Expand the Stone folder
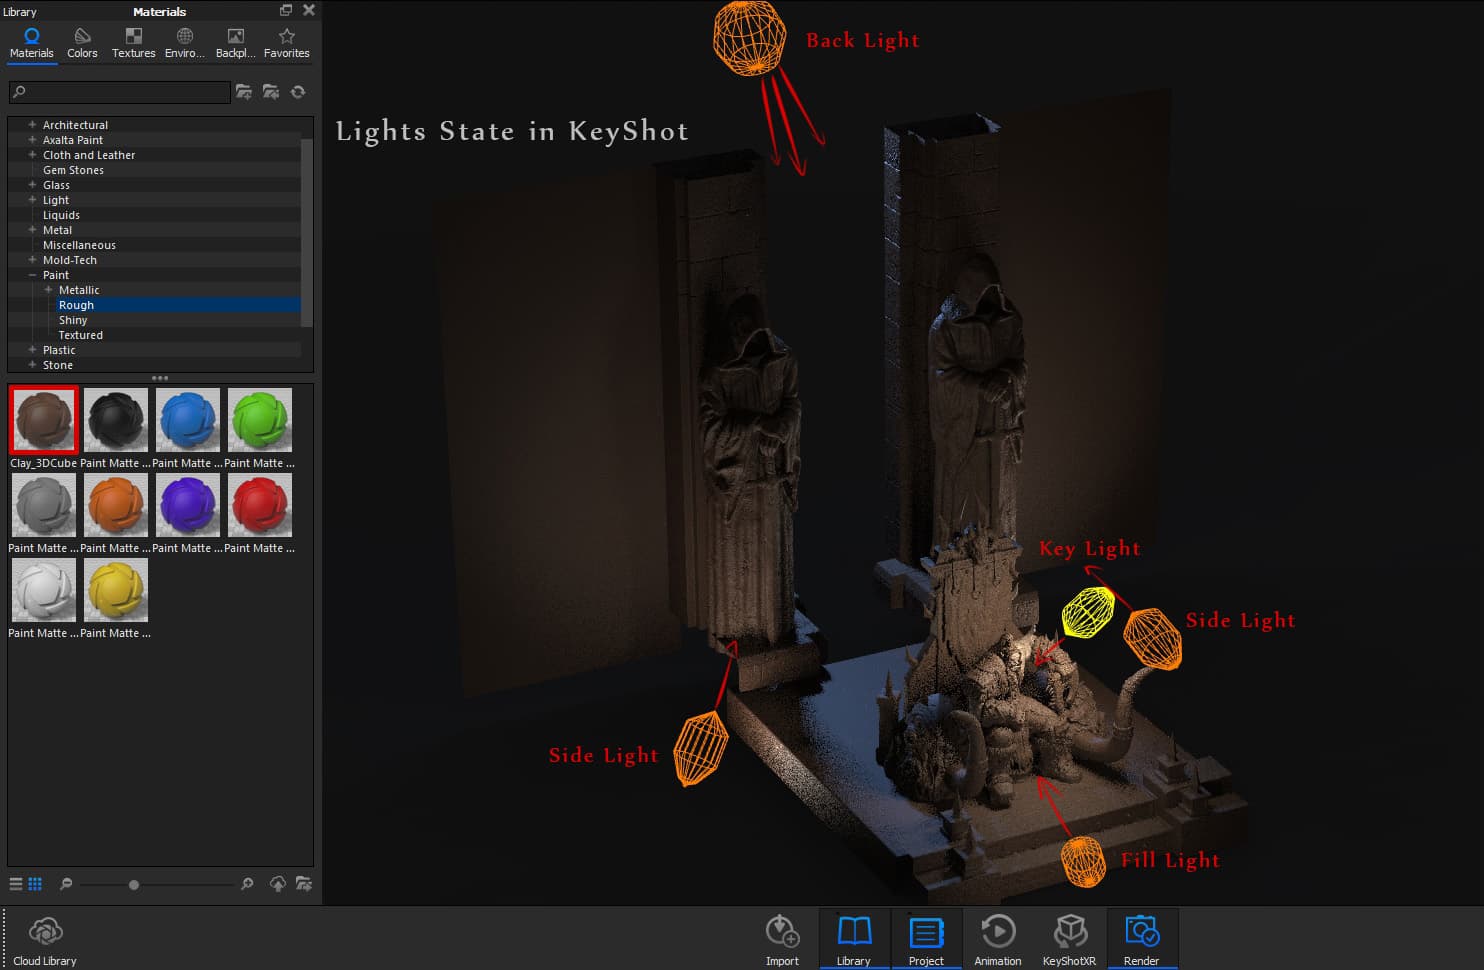Image resolution: width=1484 pixels, height=970 pixels. pyautogui.click(x=32, y=365)
